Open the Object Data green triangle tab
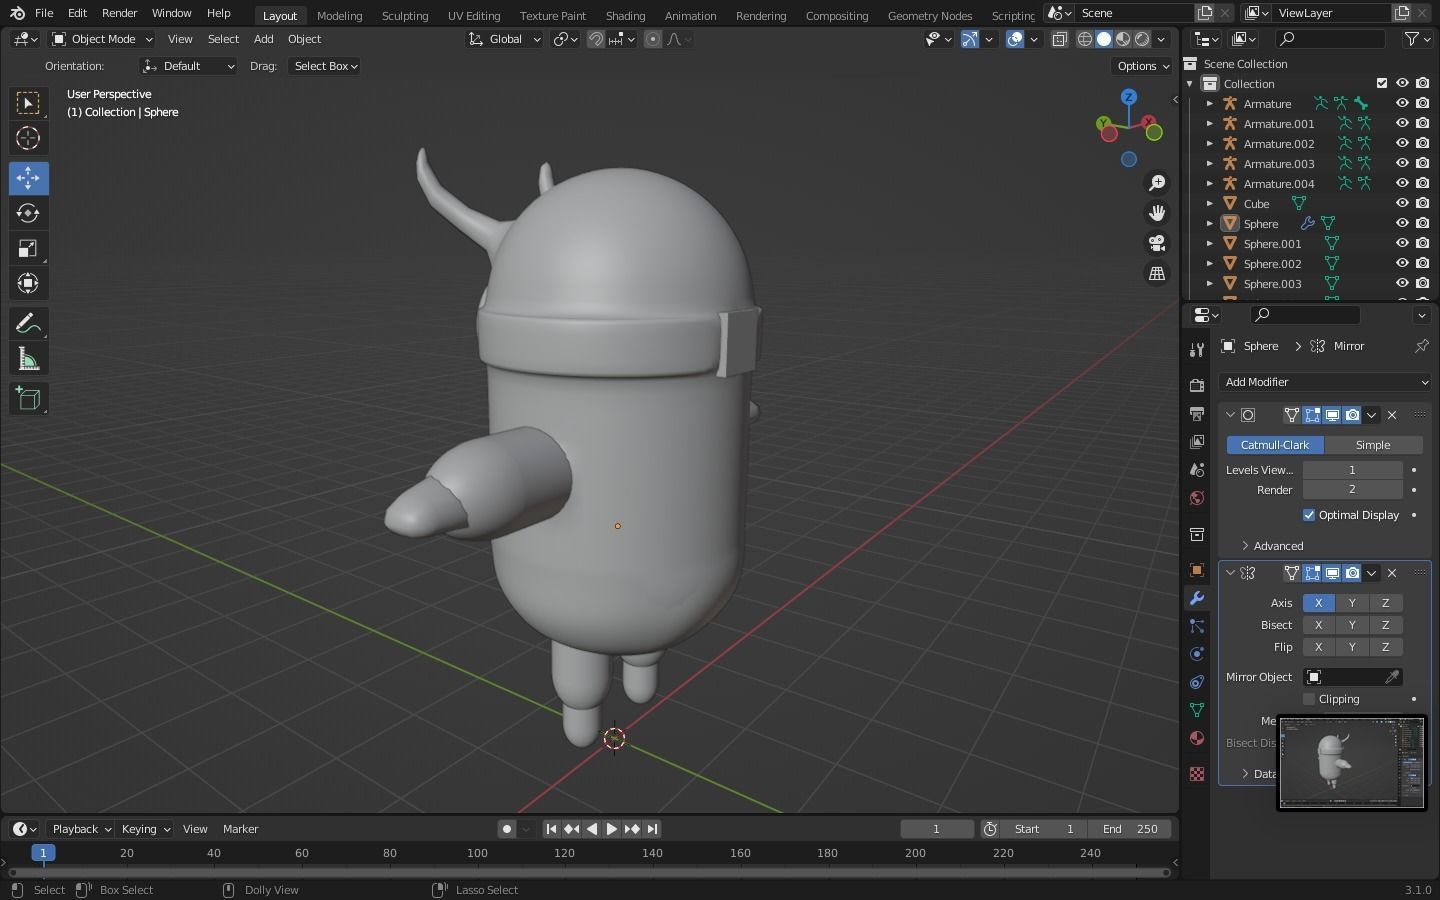1440x900 pixels. tap(1197, 710)
